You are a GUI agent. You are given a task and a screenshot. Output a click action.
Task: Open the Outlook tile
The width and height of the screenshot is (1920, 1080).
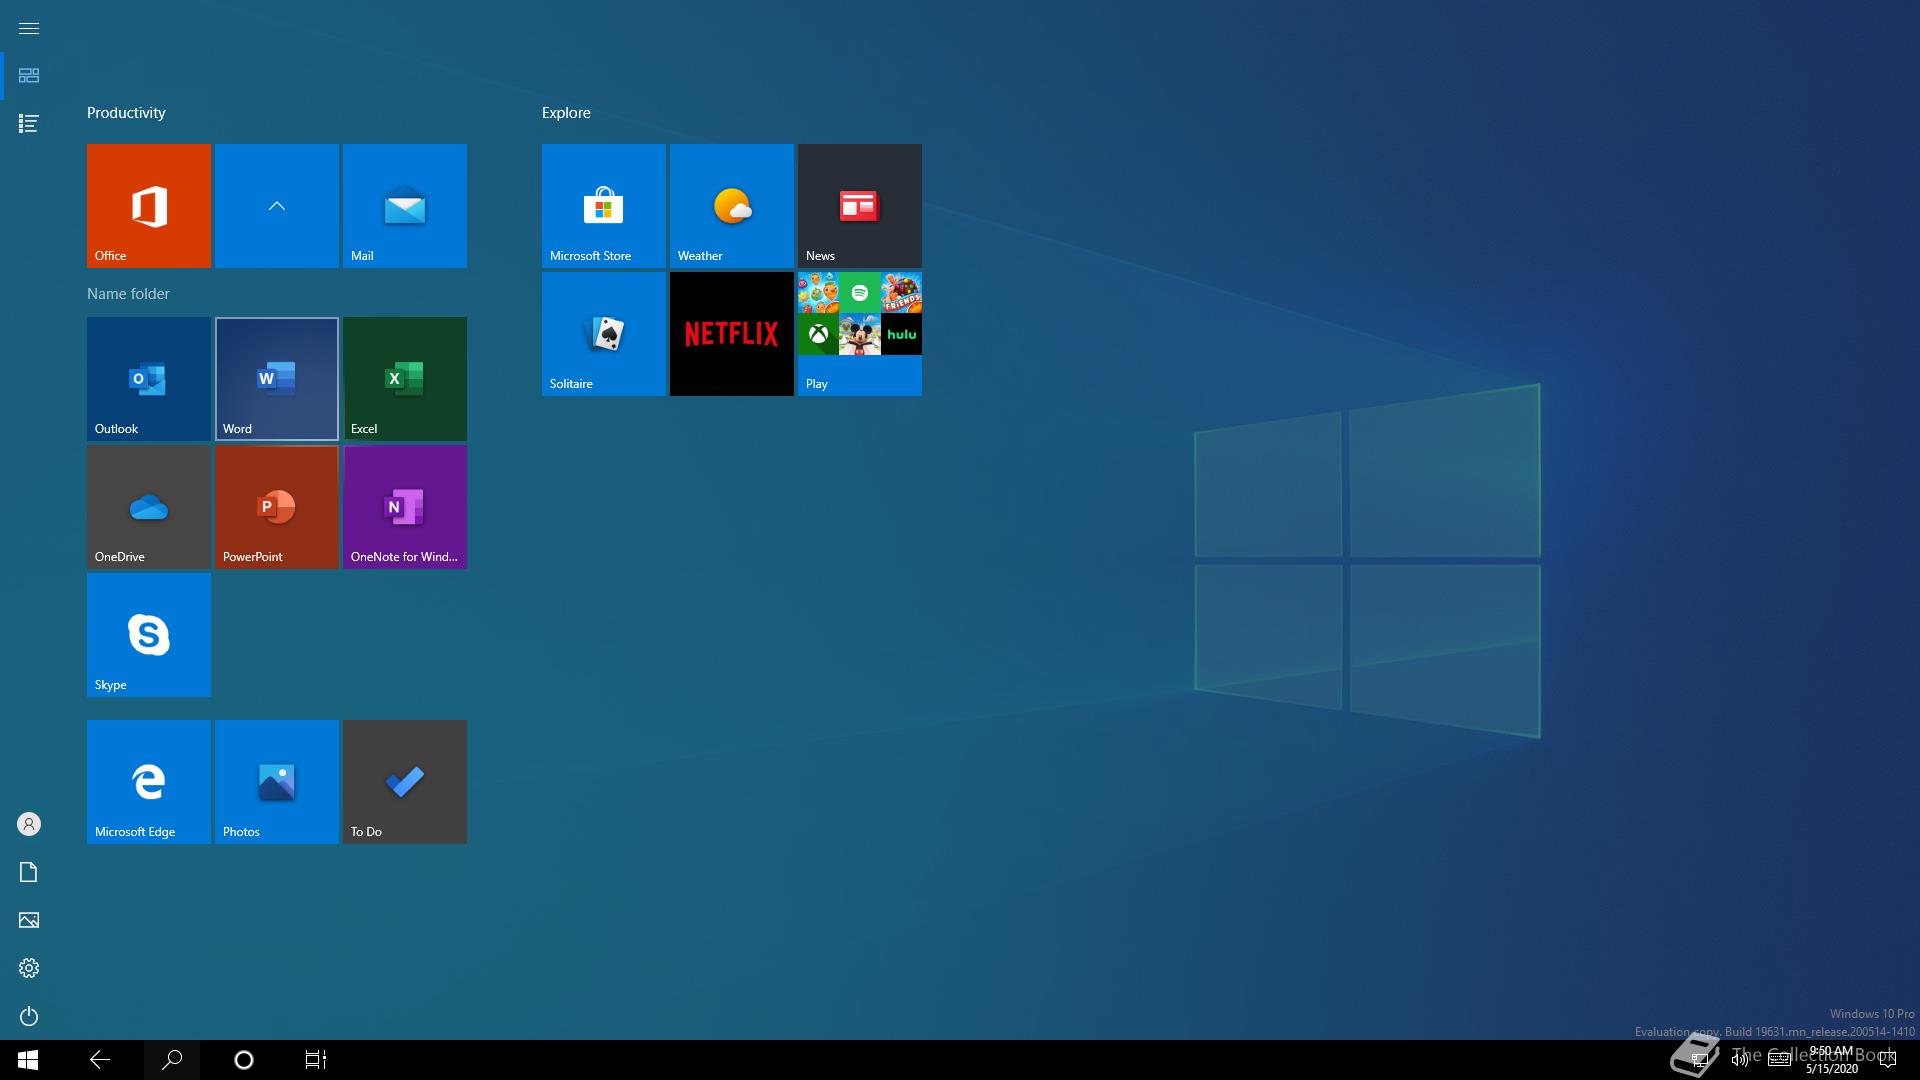click(148, 378)
